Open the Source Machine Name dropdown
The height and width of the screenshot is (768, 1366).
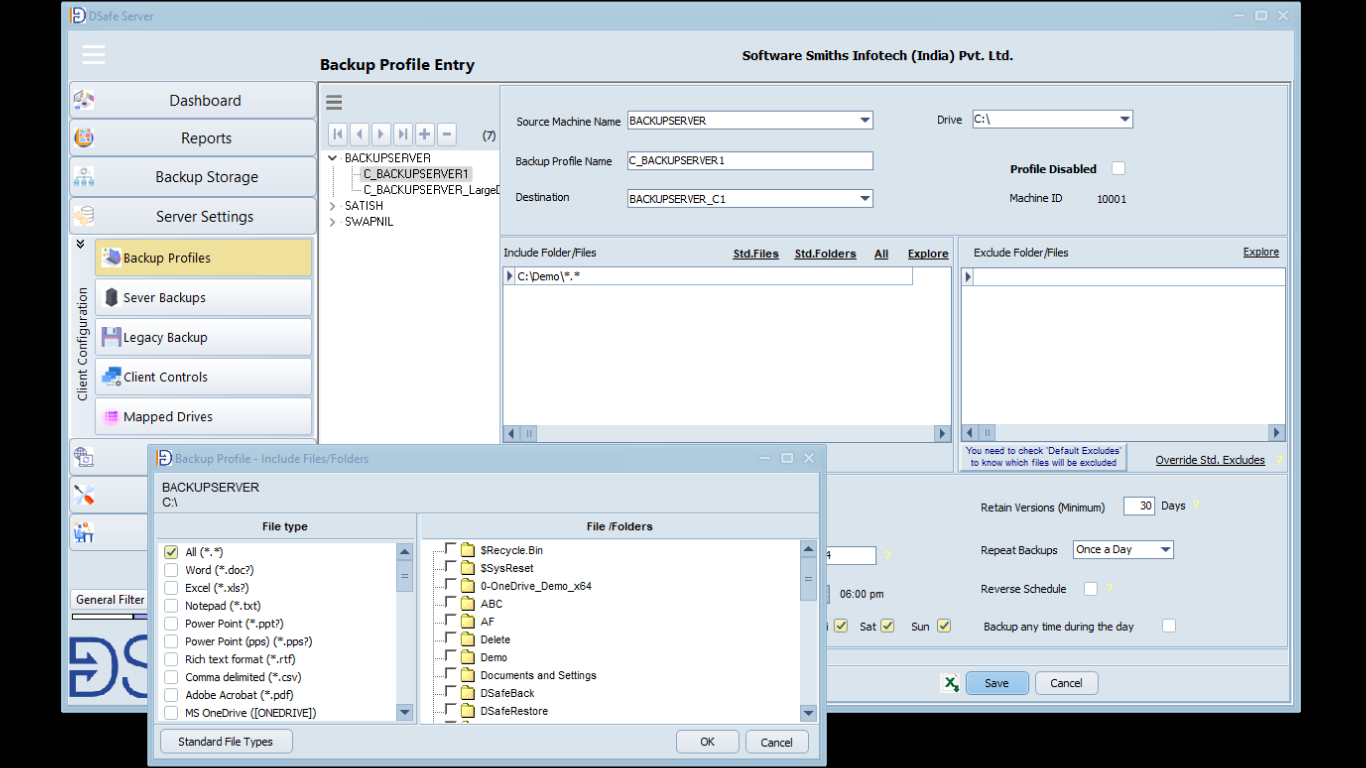click(x=865, y=120)
